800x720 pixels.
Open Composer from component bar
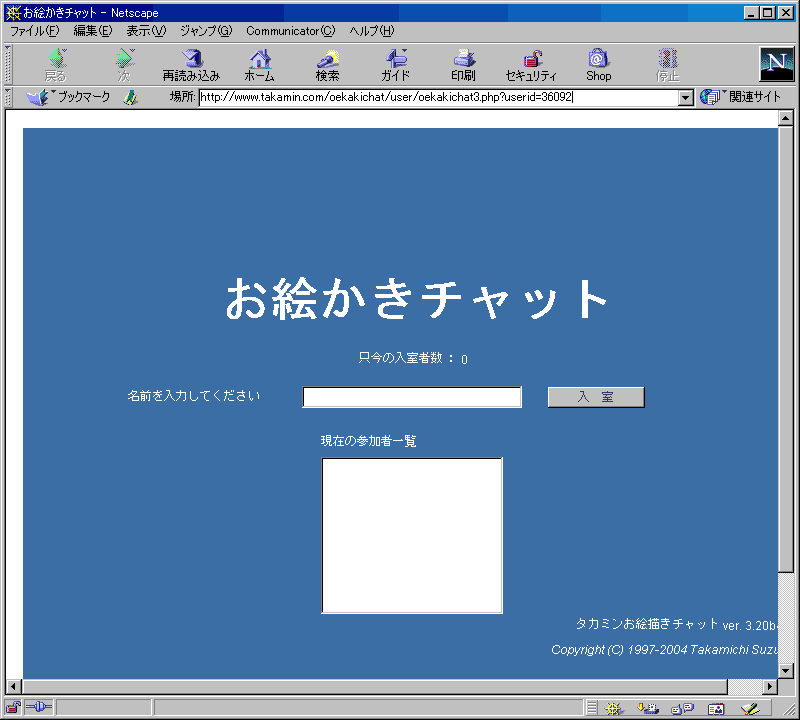tap(750, 708)
